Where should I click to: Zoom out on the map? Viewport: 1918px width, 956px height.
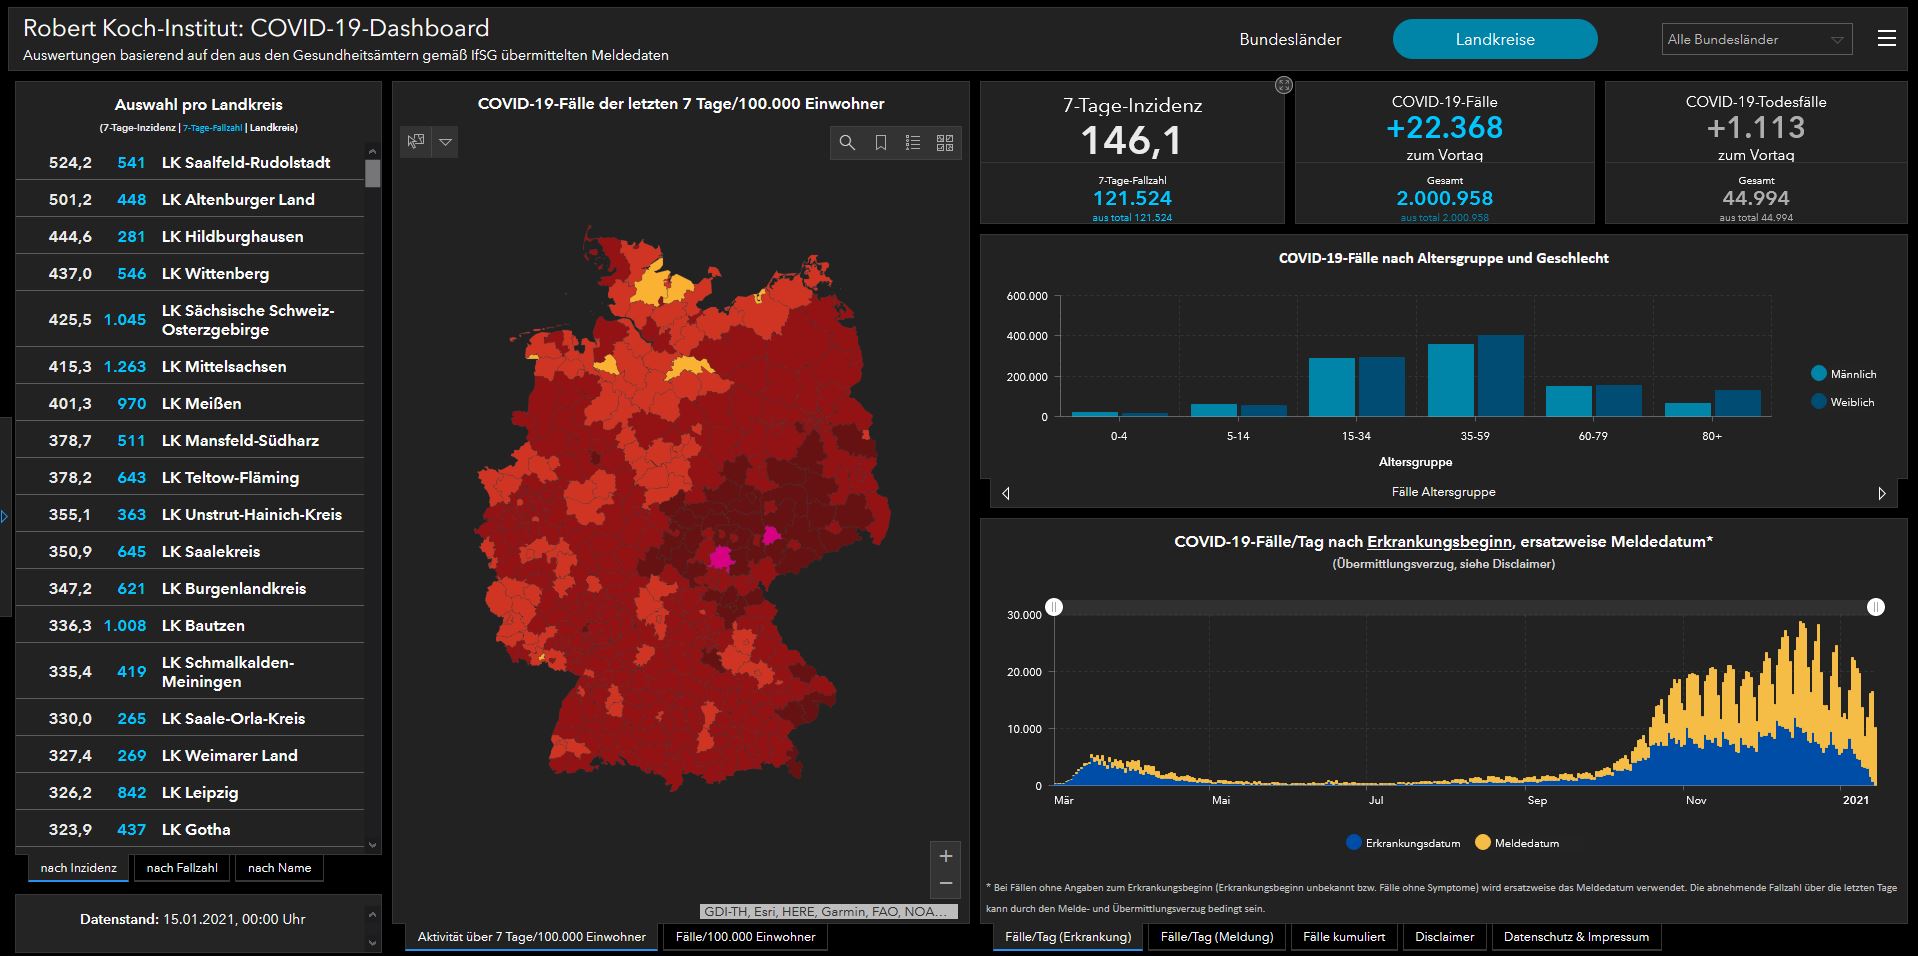(946, 883)
